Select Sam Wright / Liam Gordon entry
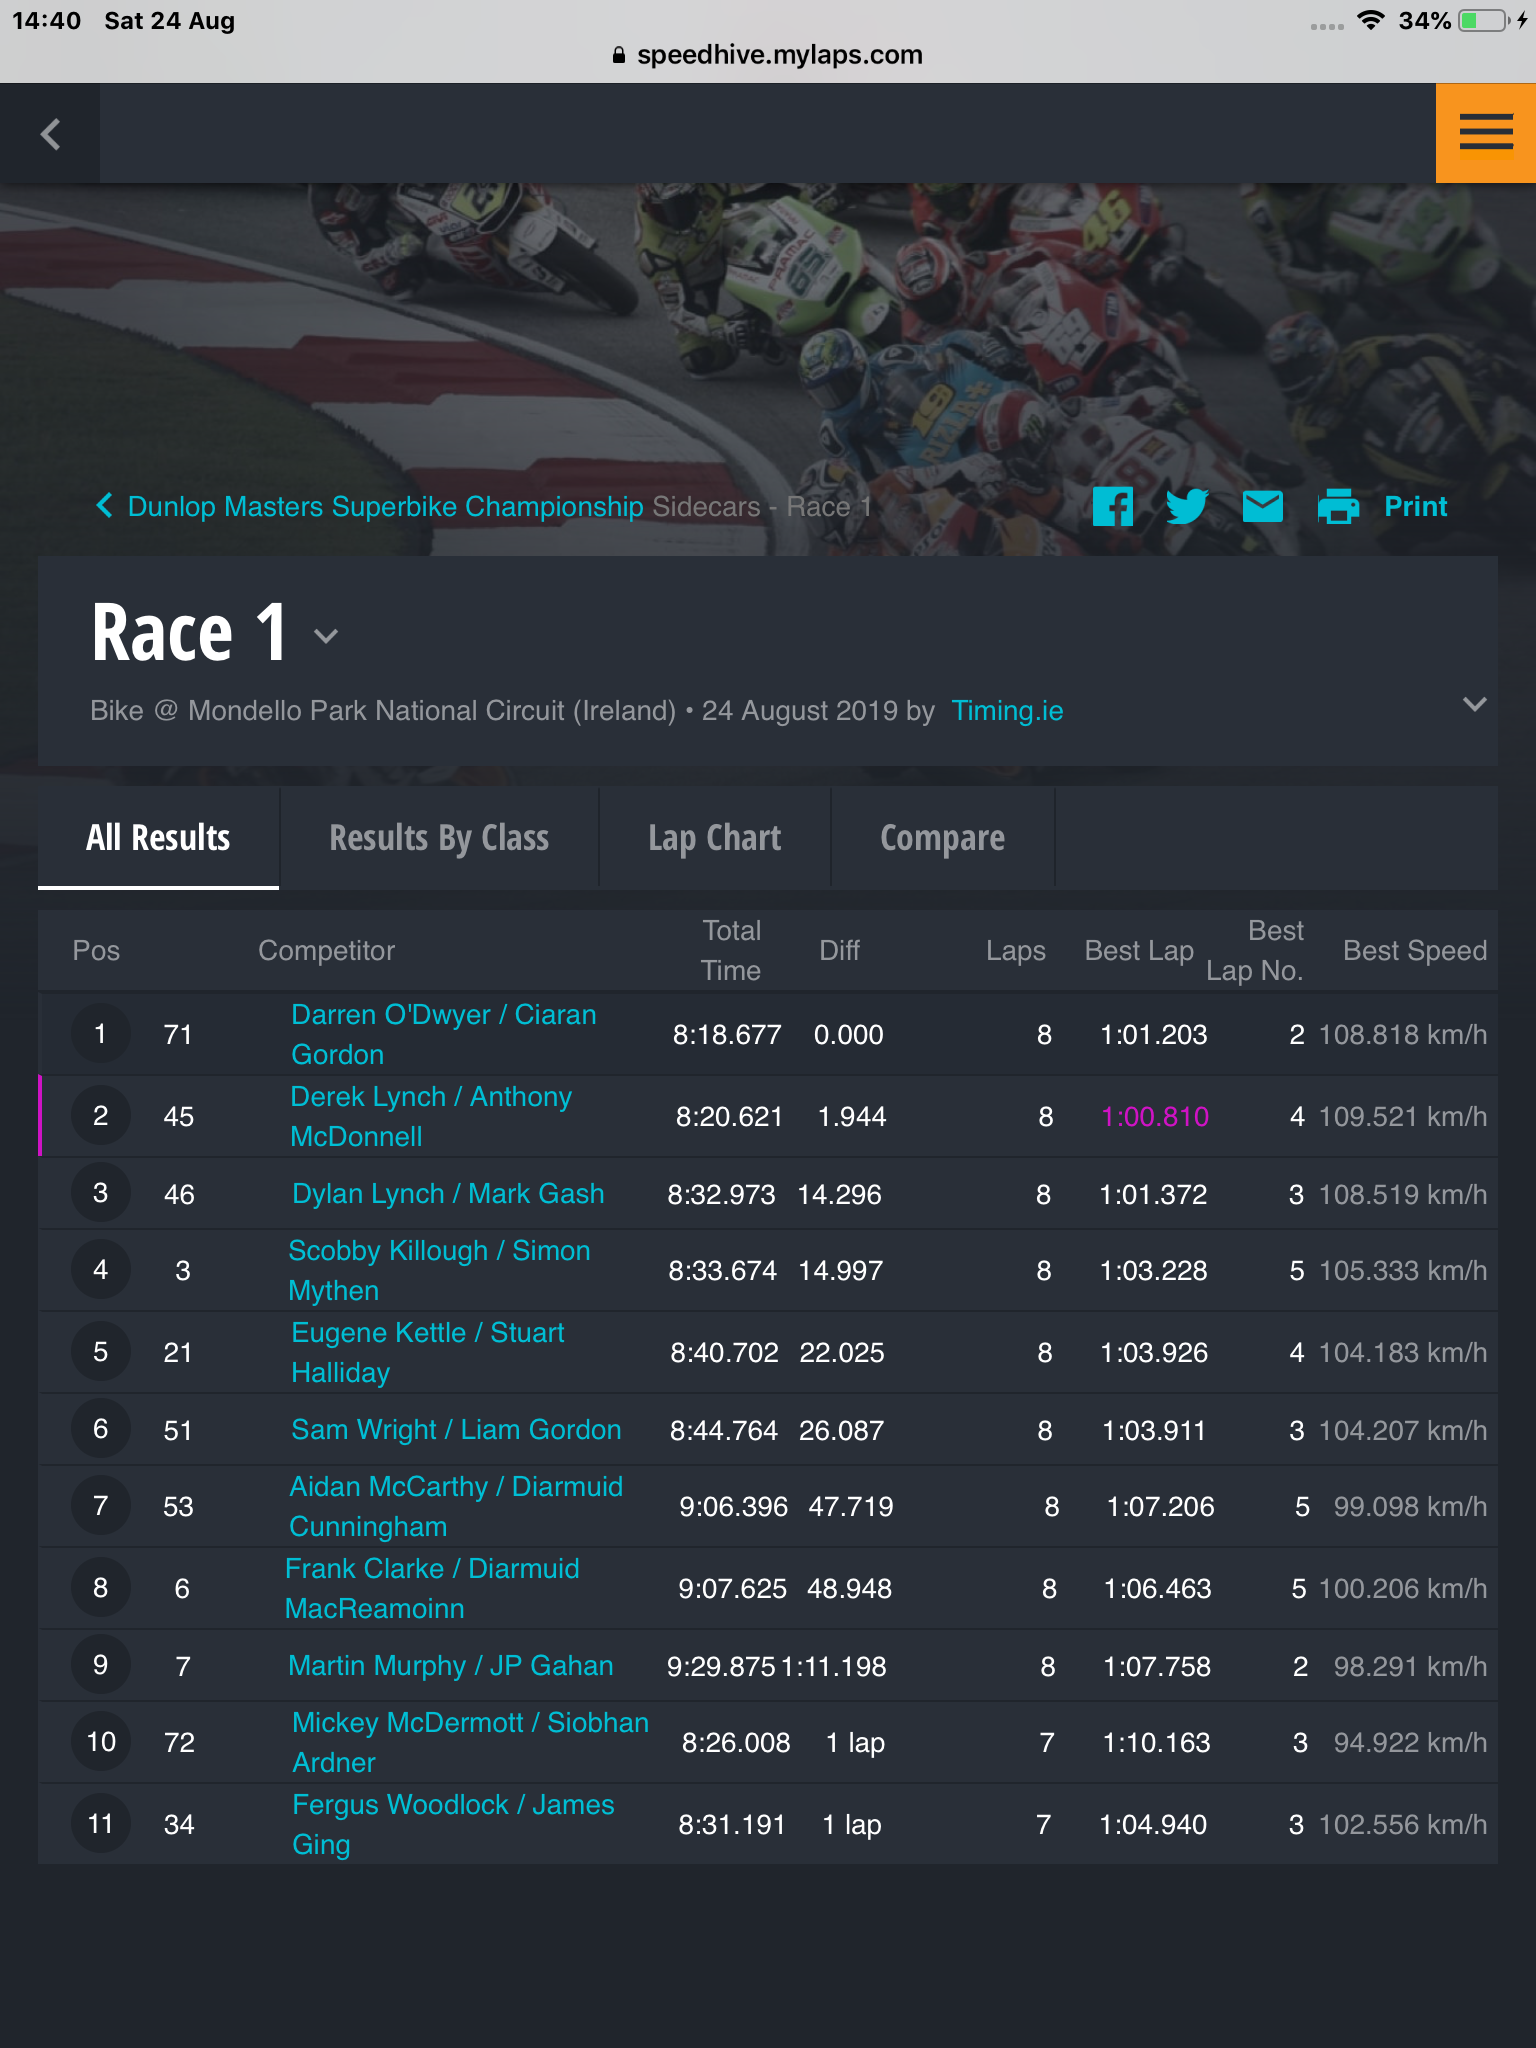The height and width of the screenshot is (2048, 1536). (456, 1430)
